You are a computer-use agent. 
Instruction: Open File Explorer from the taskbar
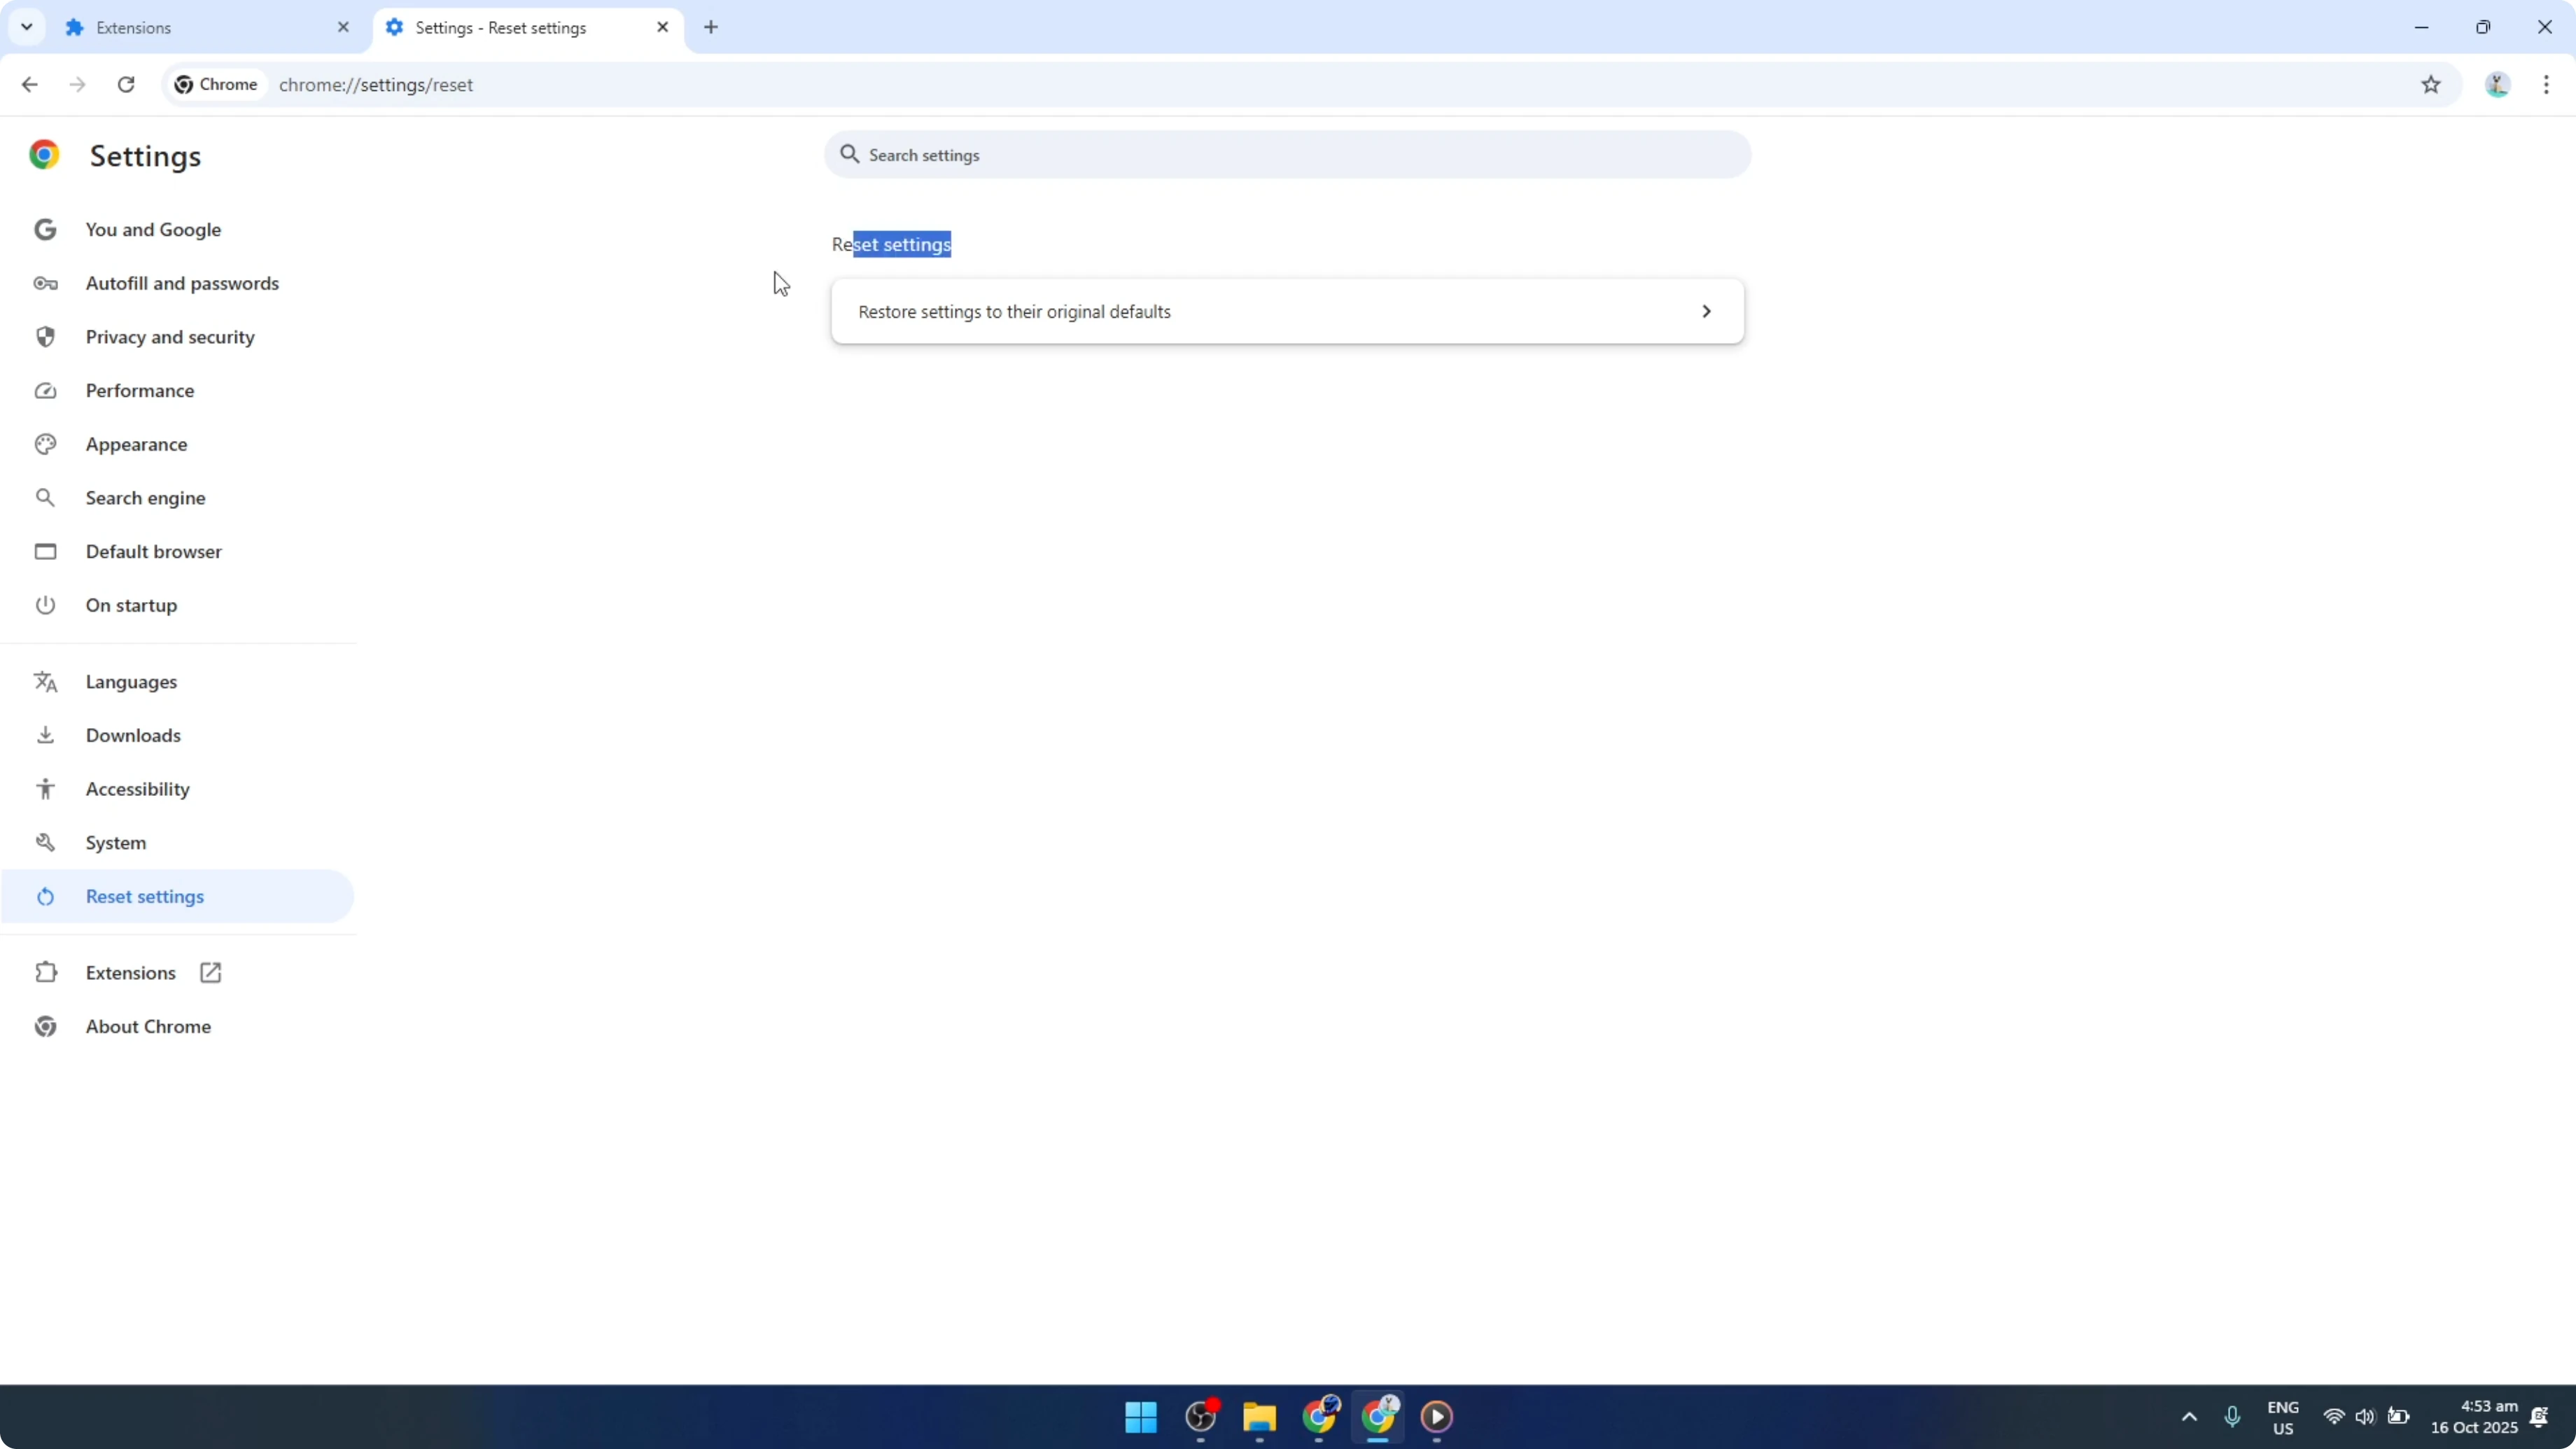pyautogui.click(x=1259, y=1417)
